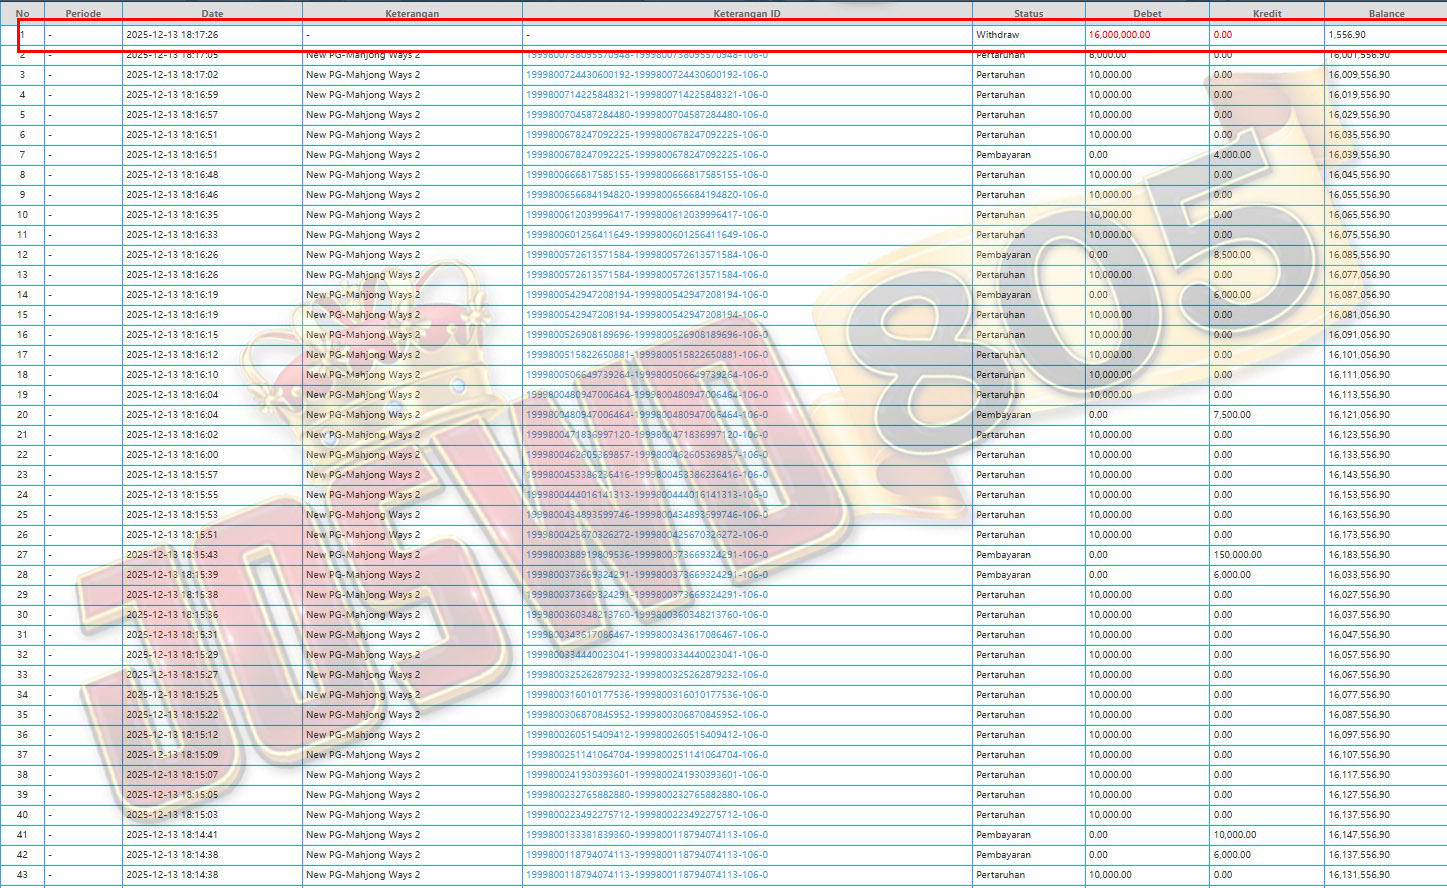The image size is (1447, 888).
Task: Select the 2025-12-13 18:17:26 date cell
Action: click(172, 35)
